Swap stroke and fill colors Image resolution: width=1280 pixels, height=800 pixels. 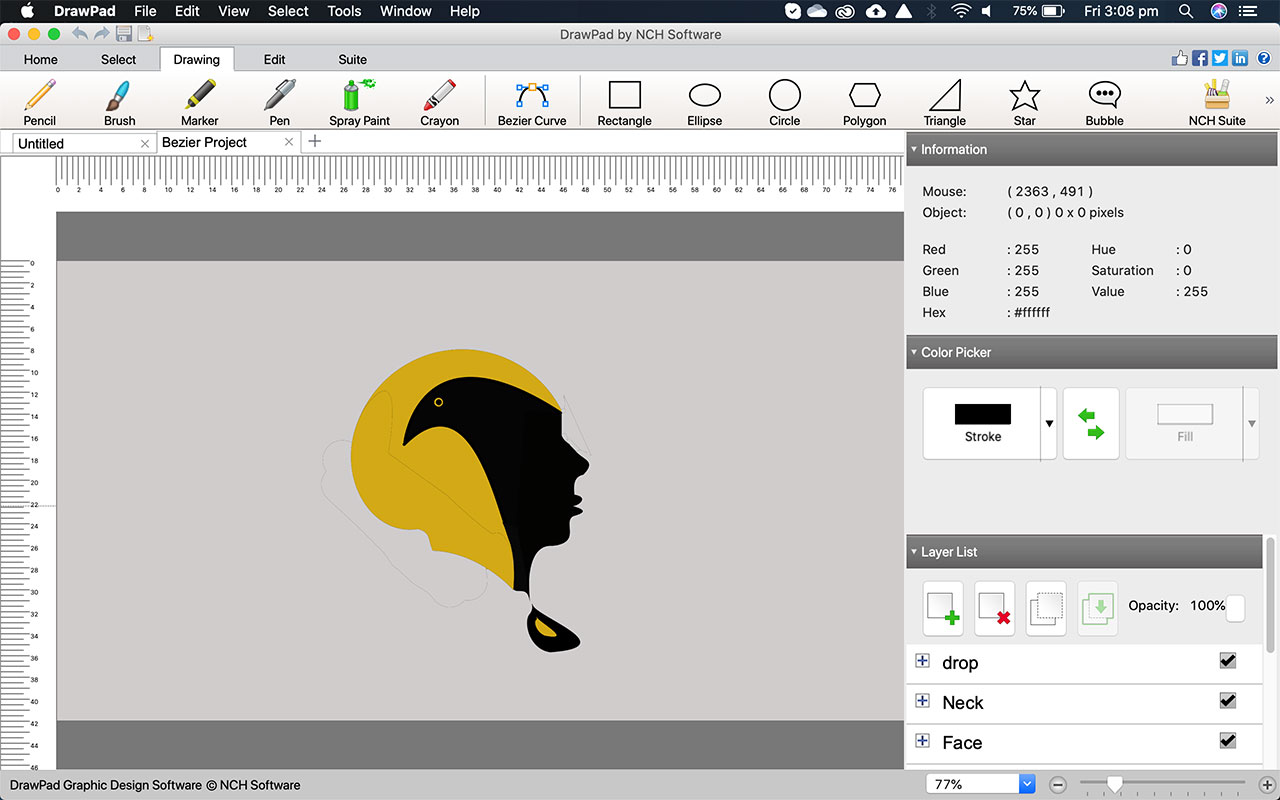point(1091,424)
